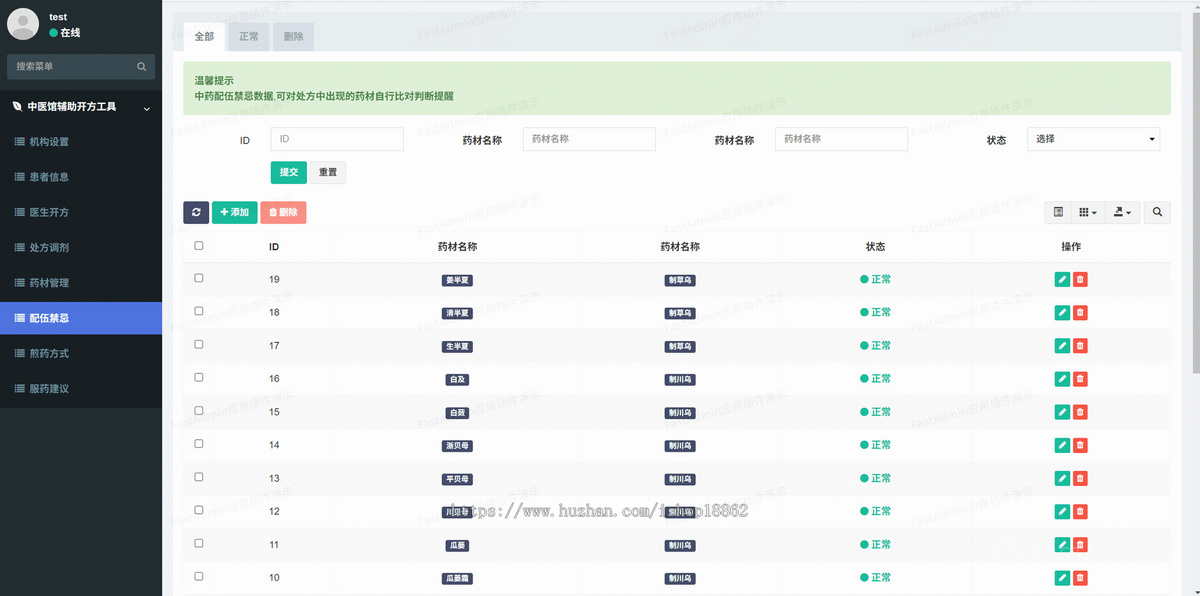Click the refresh icon above the table
Viewport: 1200px width, 596px height.
tap(196, 212)
